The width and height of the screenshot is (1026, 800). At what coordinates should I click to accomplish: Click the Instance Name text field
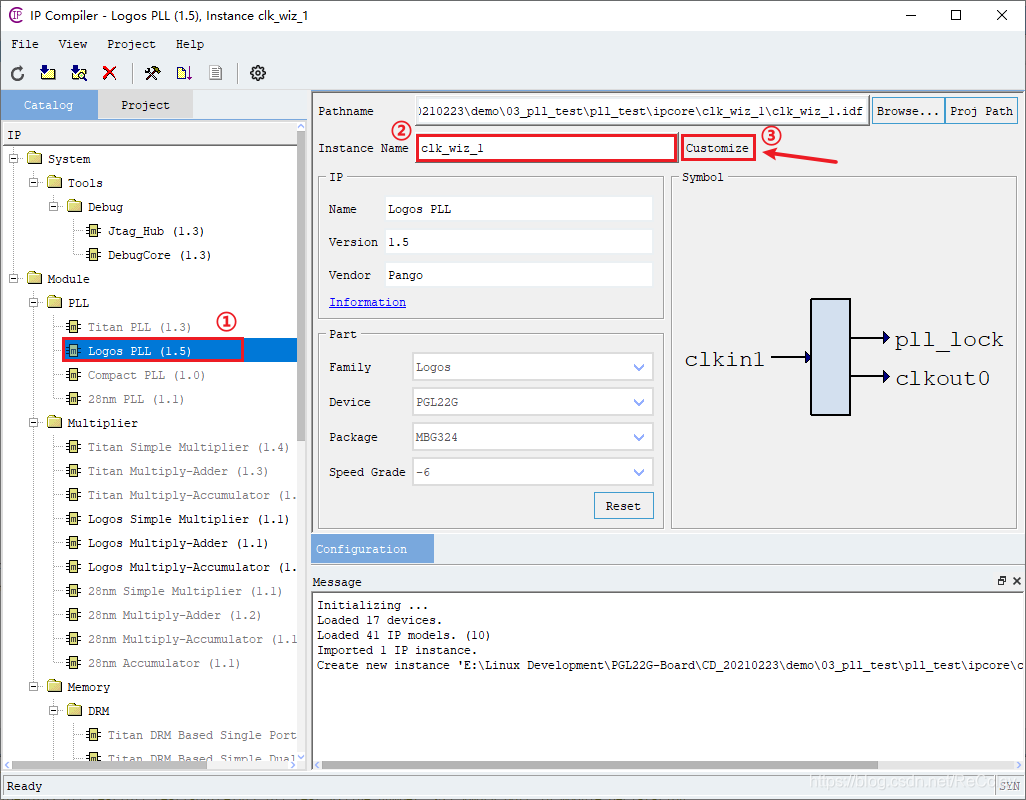click(x=546, y=148)
